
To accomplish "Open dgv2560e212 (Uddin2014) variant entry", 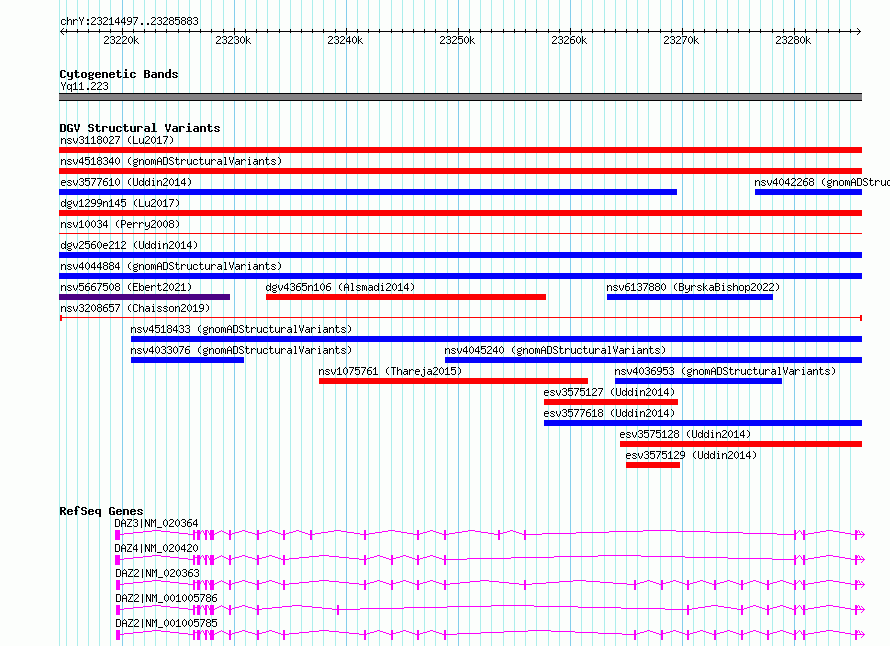I will pos(129,245).
